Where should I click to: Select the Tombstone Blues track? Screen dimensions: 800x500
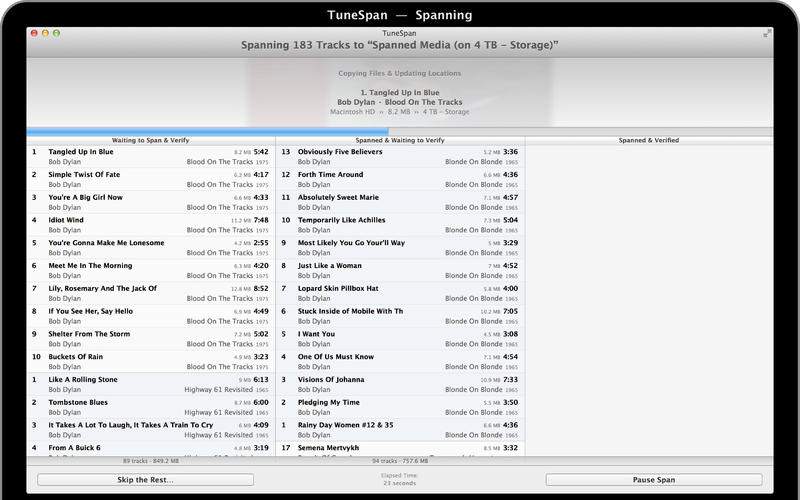coord(151,407)
